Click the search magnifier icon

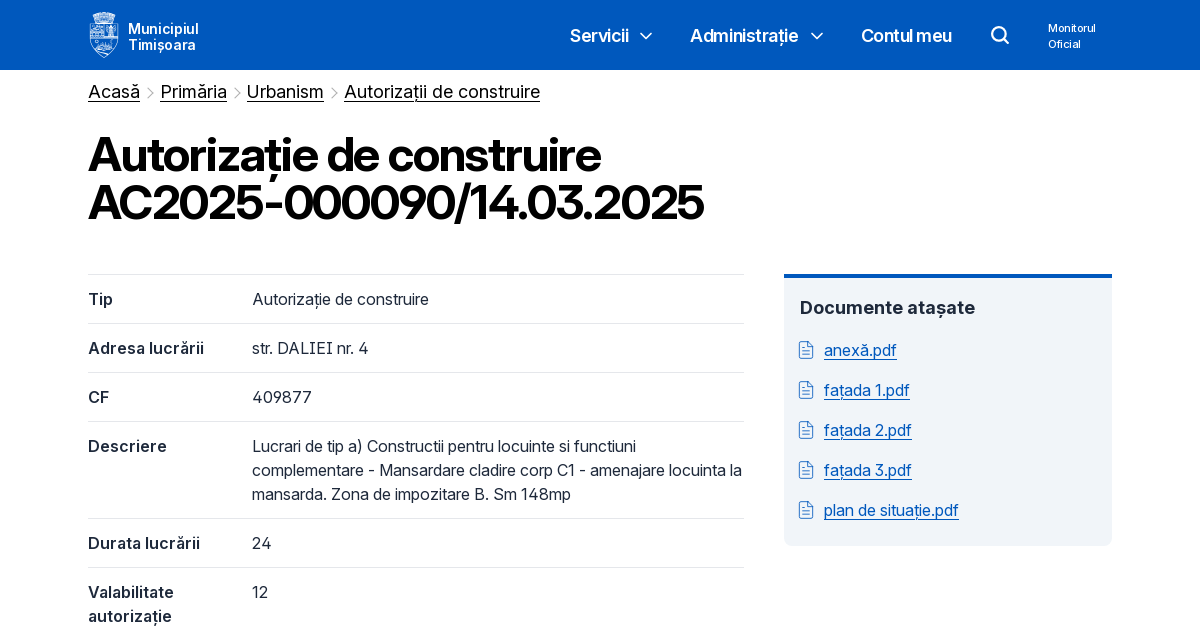1000,35
